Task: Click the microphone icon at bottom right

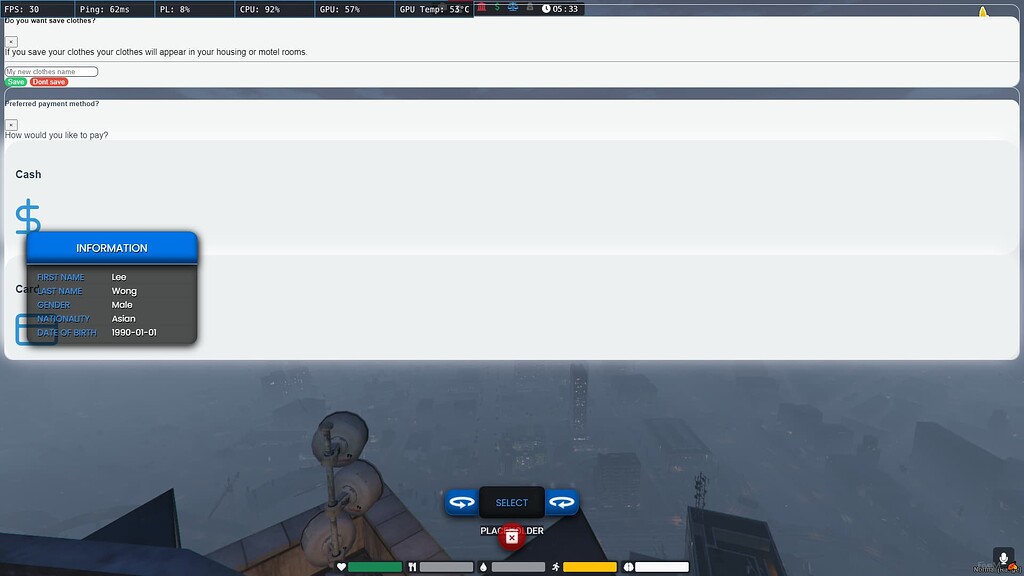Action: [1004, 558]
